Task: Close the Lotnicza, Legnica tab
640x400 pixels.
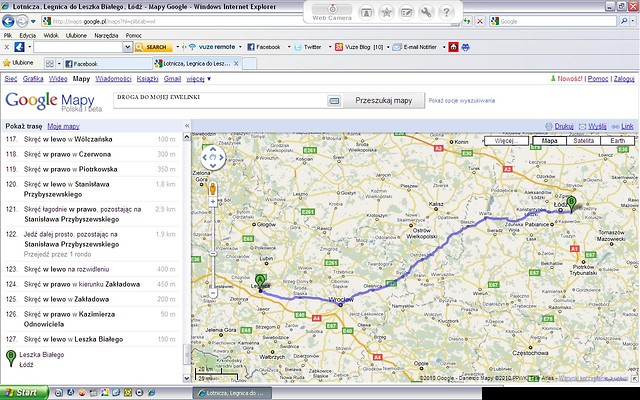Action: click(x=236, y=64)
